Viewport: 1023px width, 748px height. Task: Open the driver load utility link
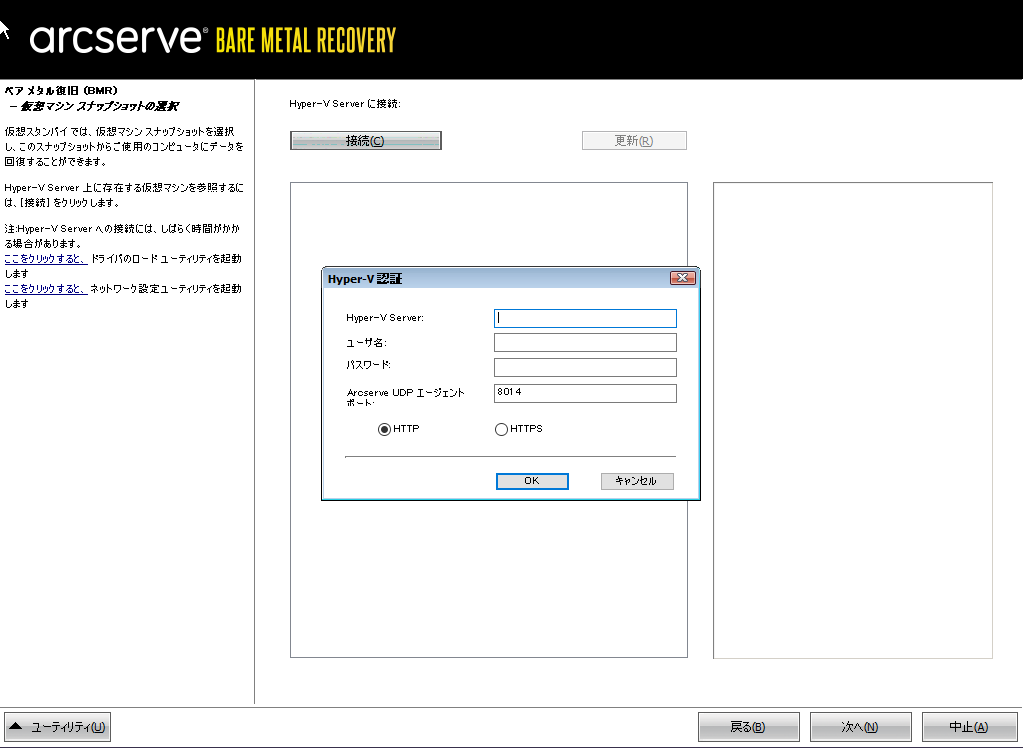46,258
